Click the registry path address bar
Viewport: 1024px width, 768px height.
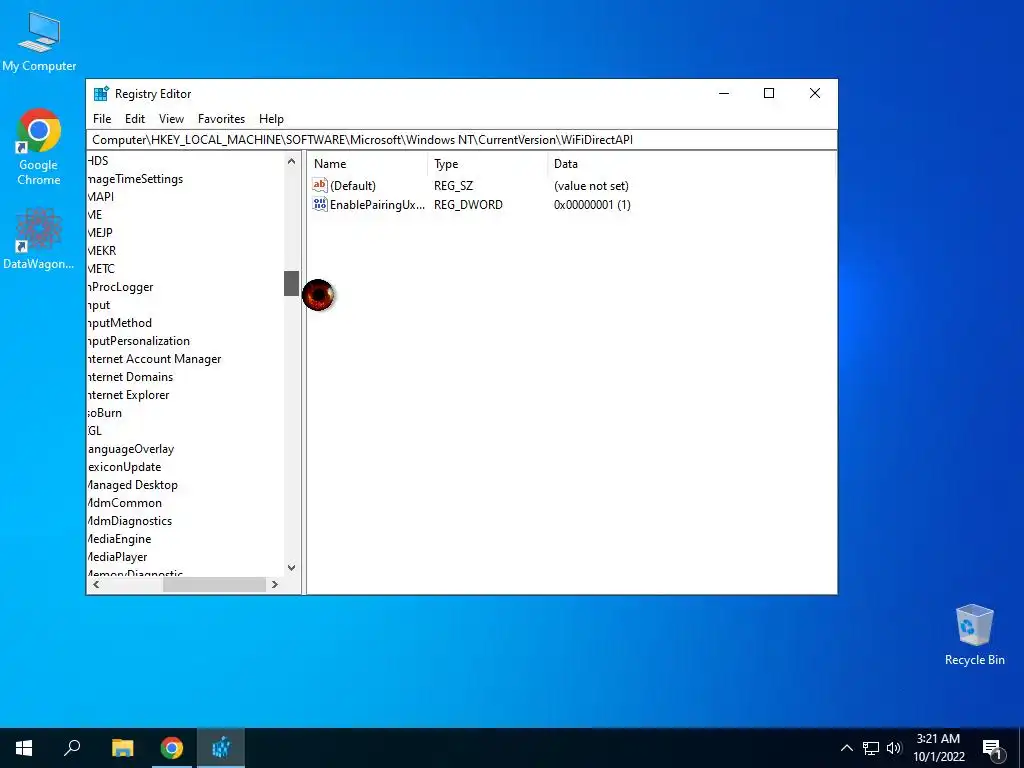tap(461, 140)
